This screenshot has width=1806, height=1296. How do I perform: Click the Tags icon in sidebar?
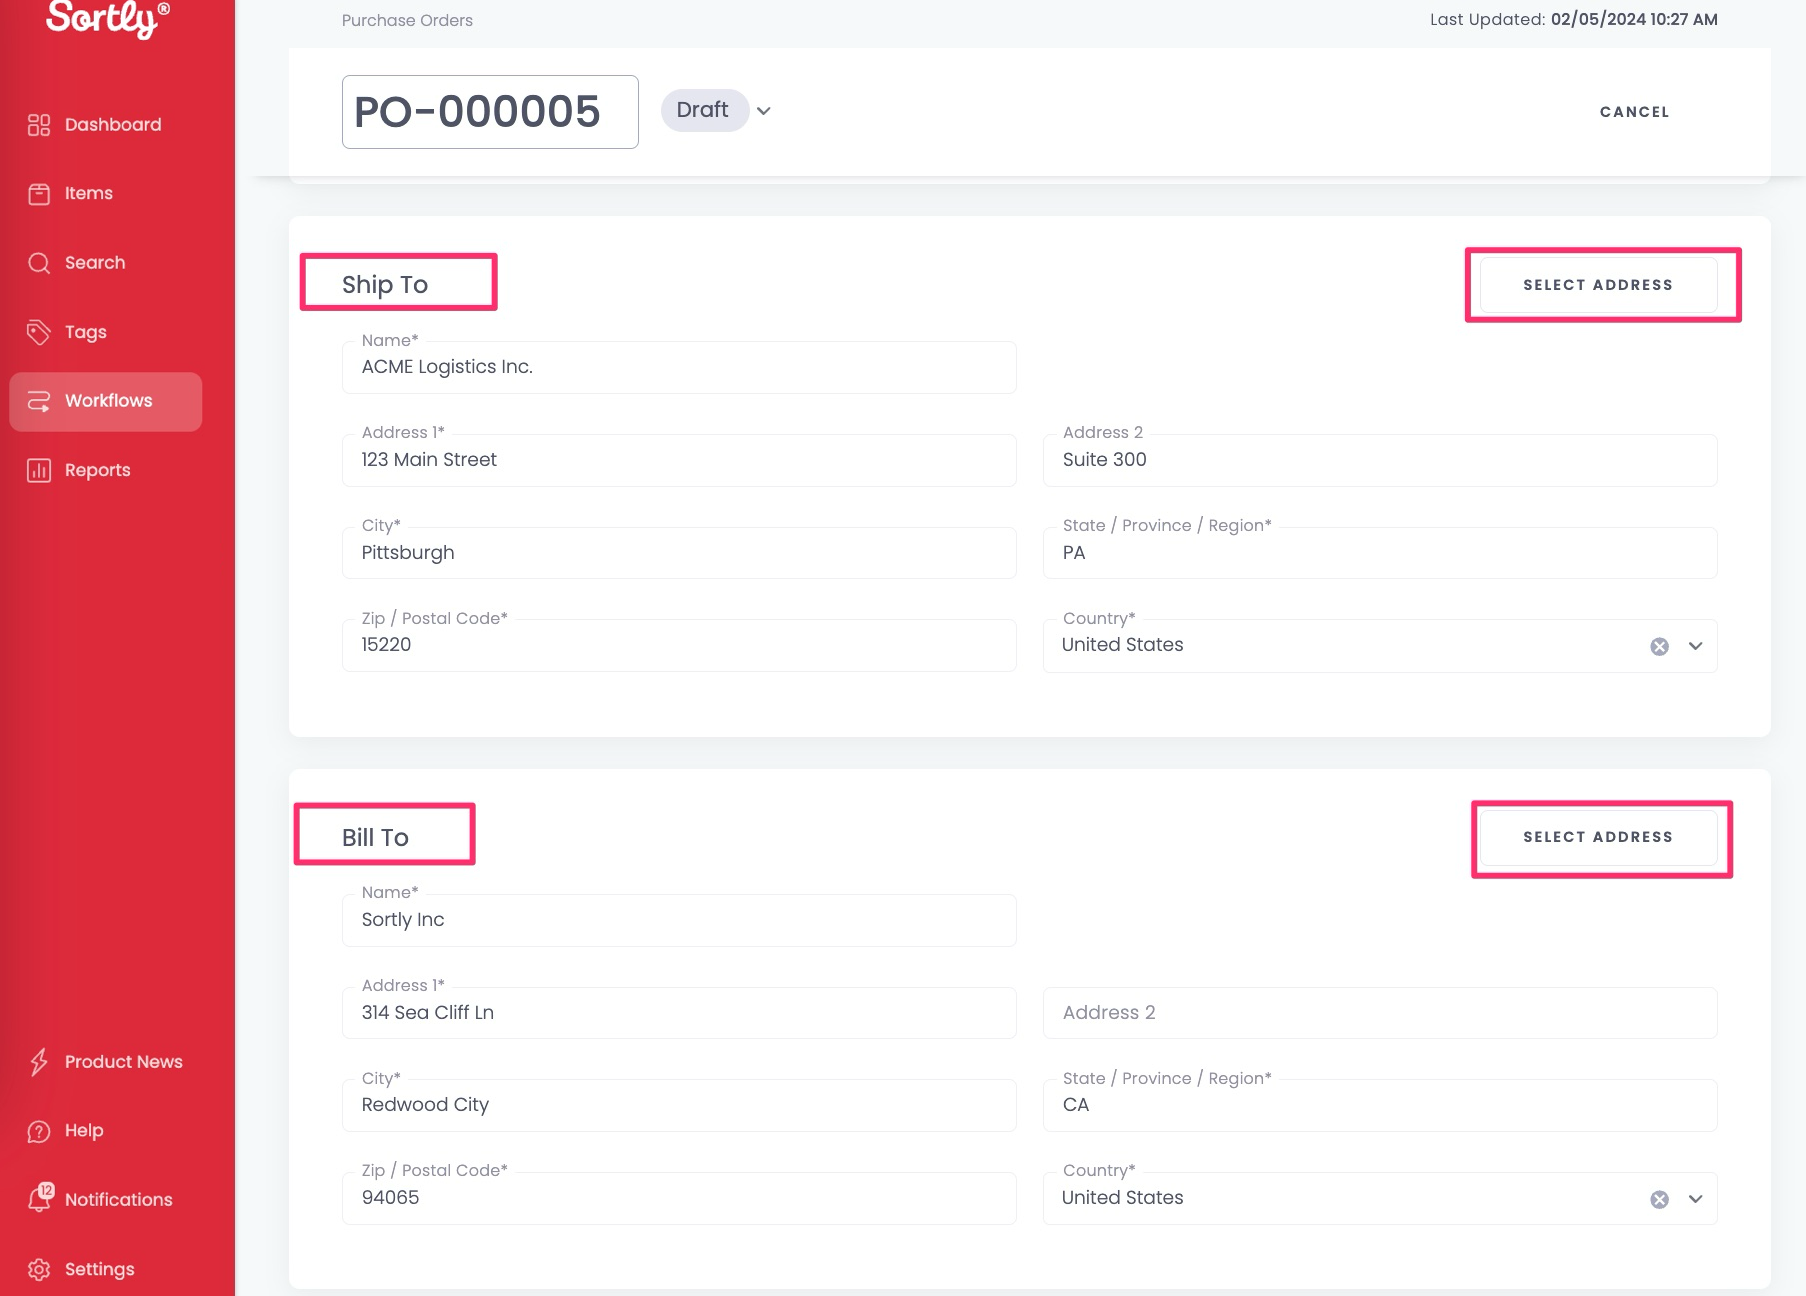pos(39,332)
